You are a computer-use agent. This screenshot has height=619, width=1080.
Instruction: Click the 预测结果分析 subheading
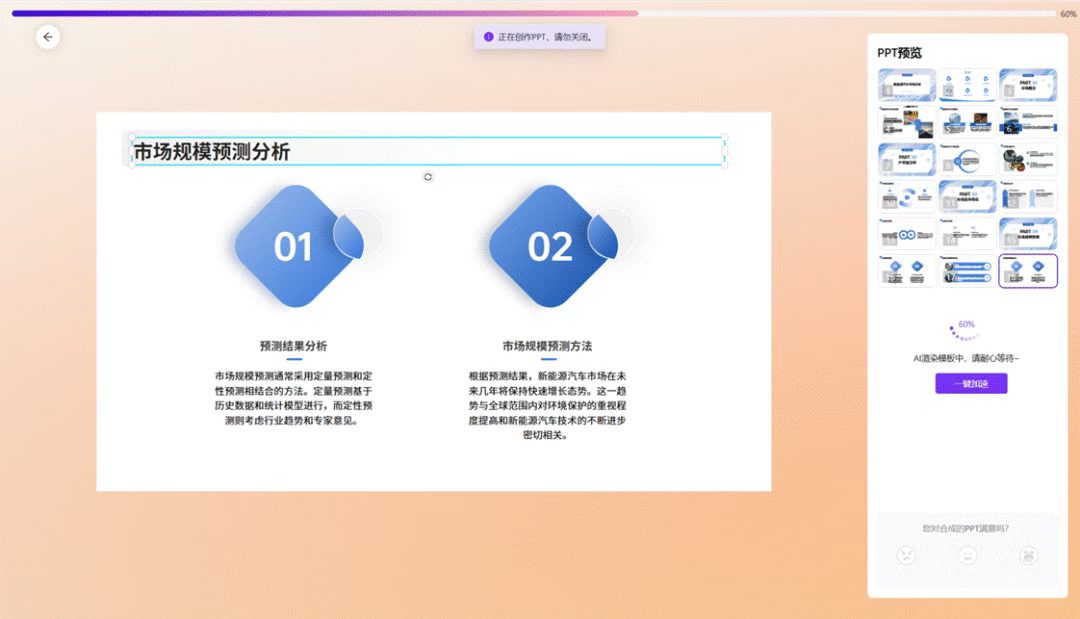(x=293, y=346)
